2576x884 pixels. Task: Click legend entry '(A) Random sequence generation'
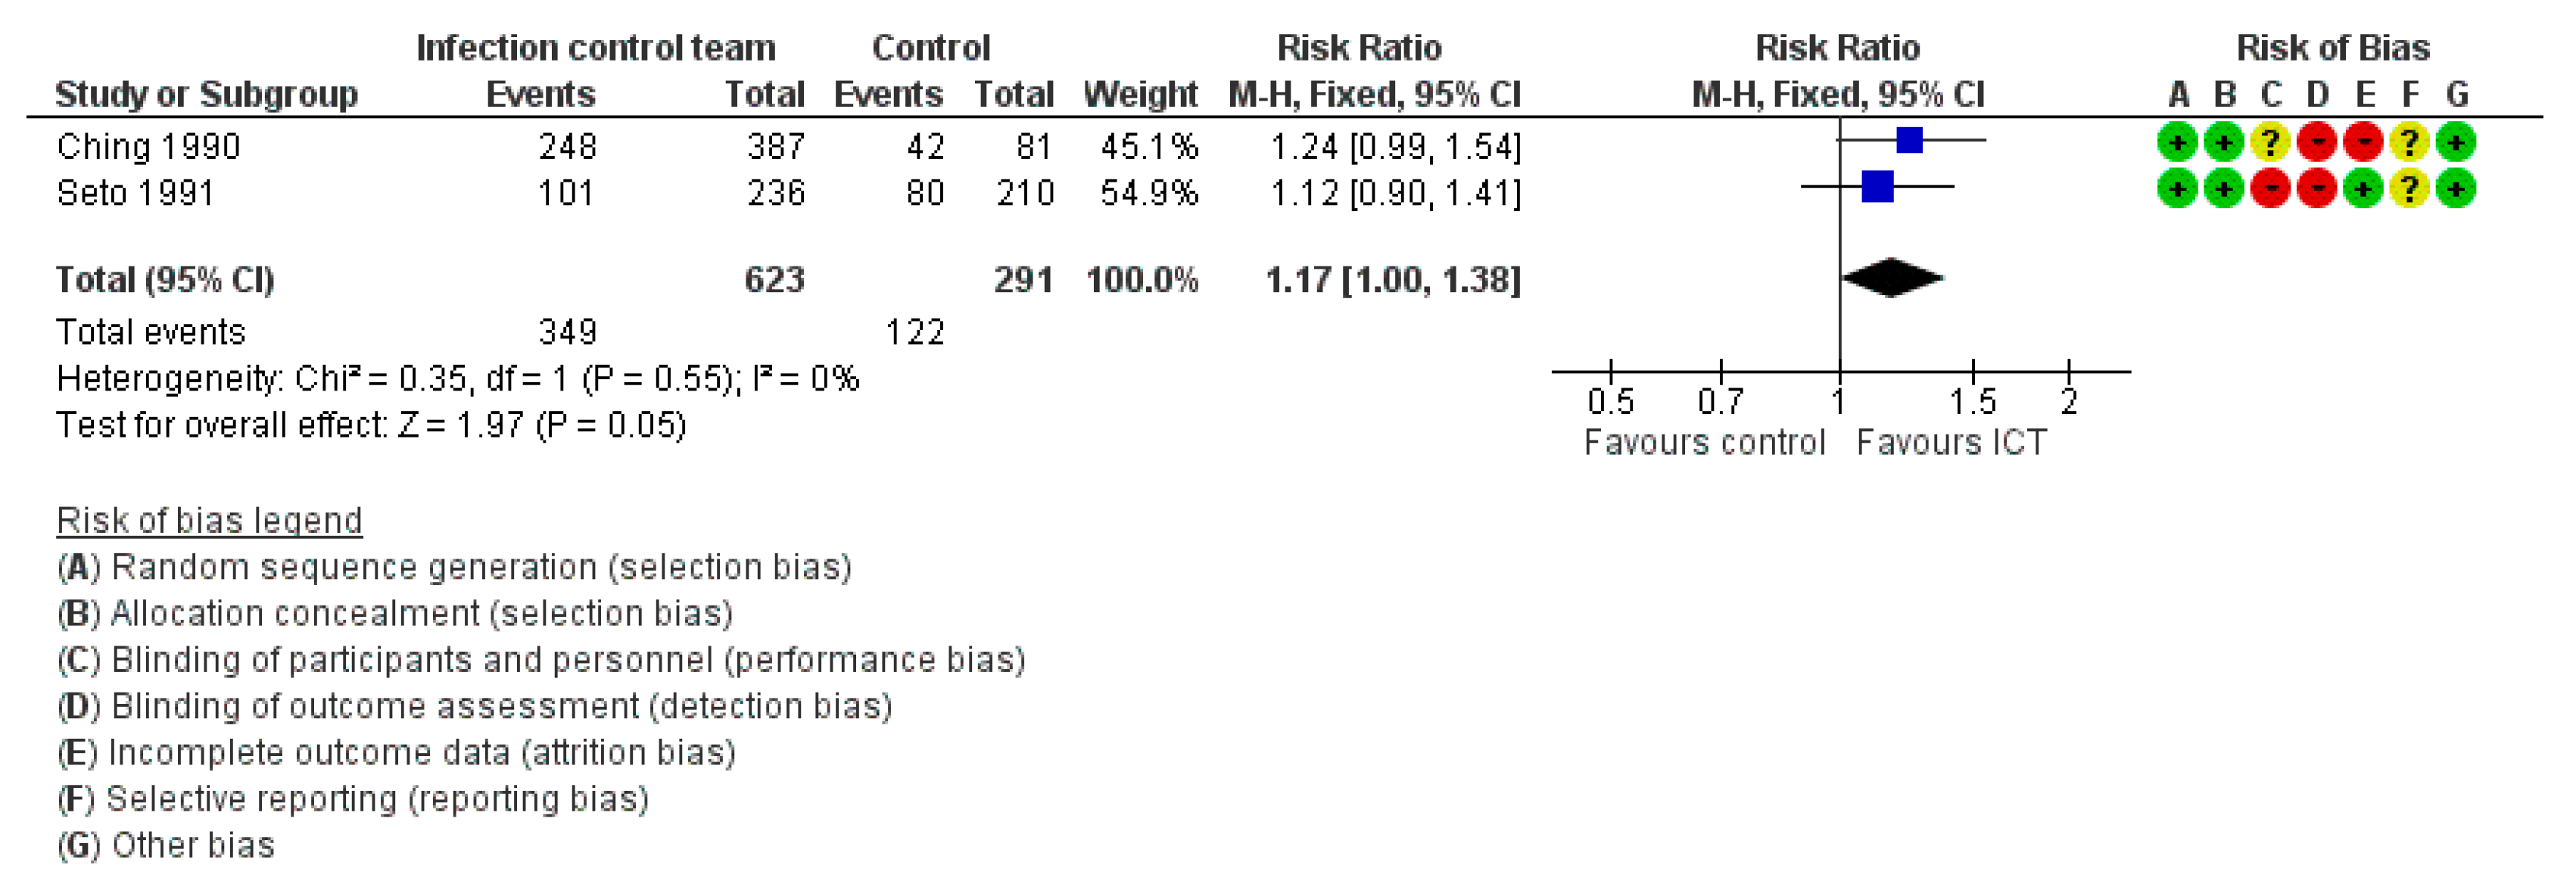click(454, 567)
